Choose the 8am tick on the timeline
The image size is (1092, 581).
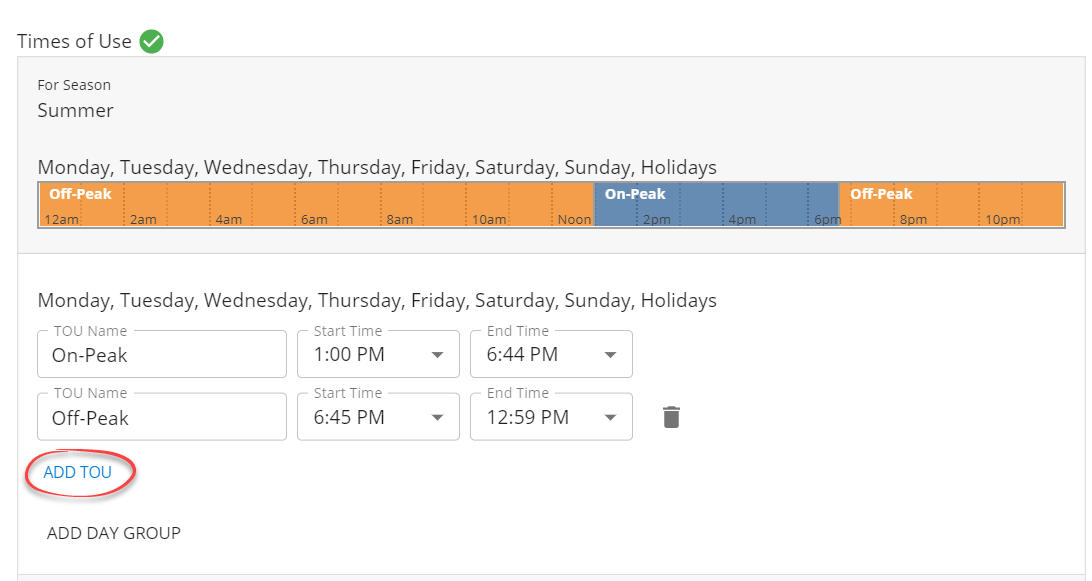[x=400, y=220]
